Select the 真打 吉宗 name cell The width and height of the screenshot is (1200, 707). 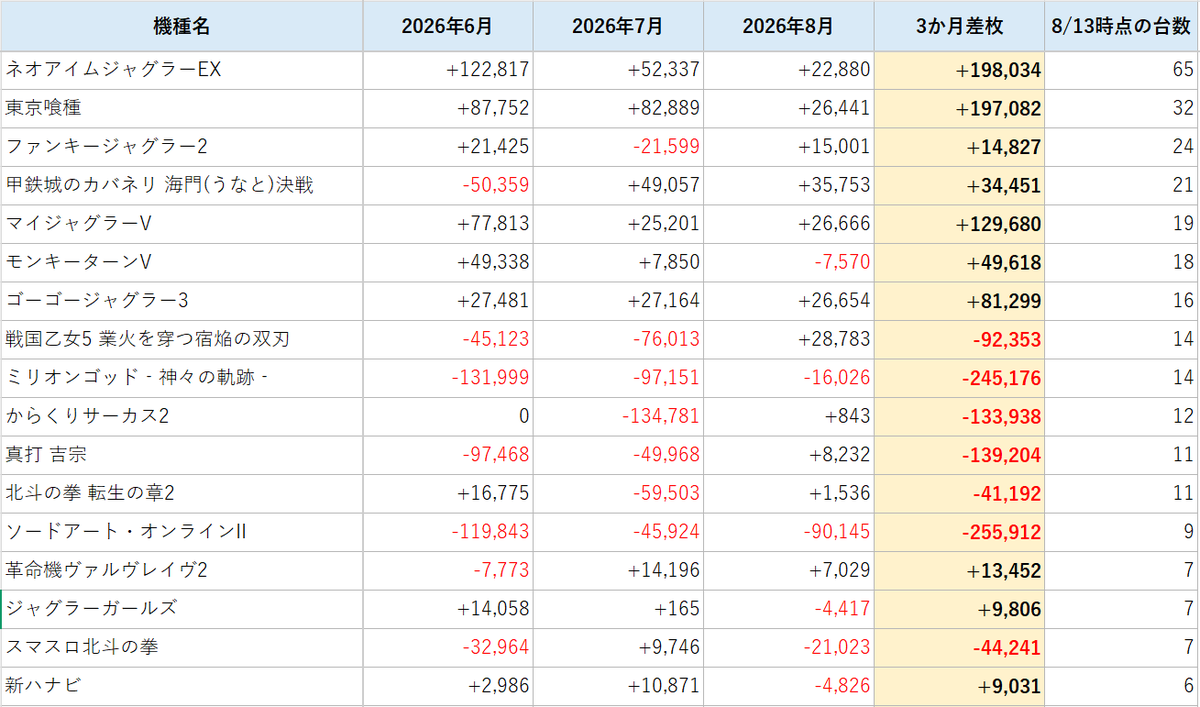tap(181, 455)
